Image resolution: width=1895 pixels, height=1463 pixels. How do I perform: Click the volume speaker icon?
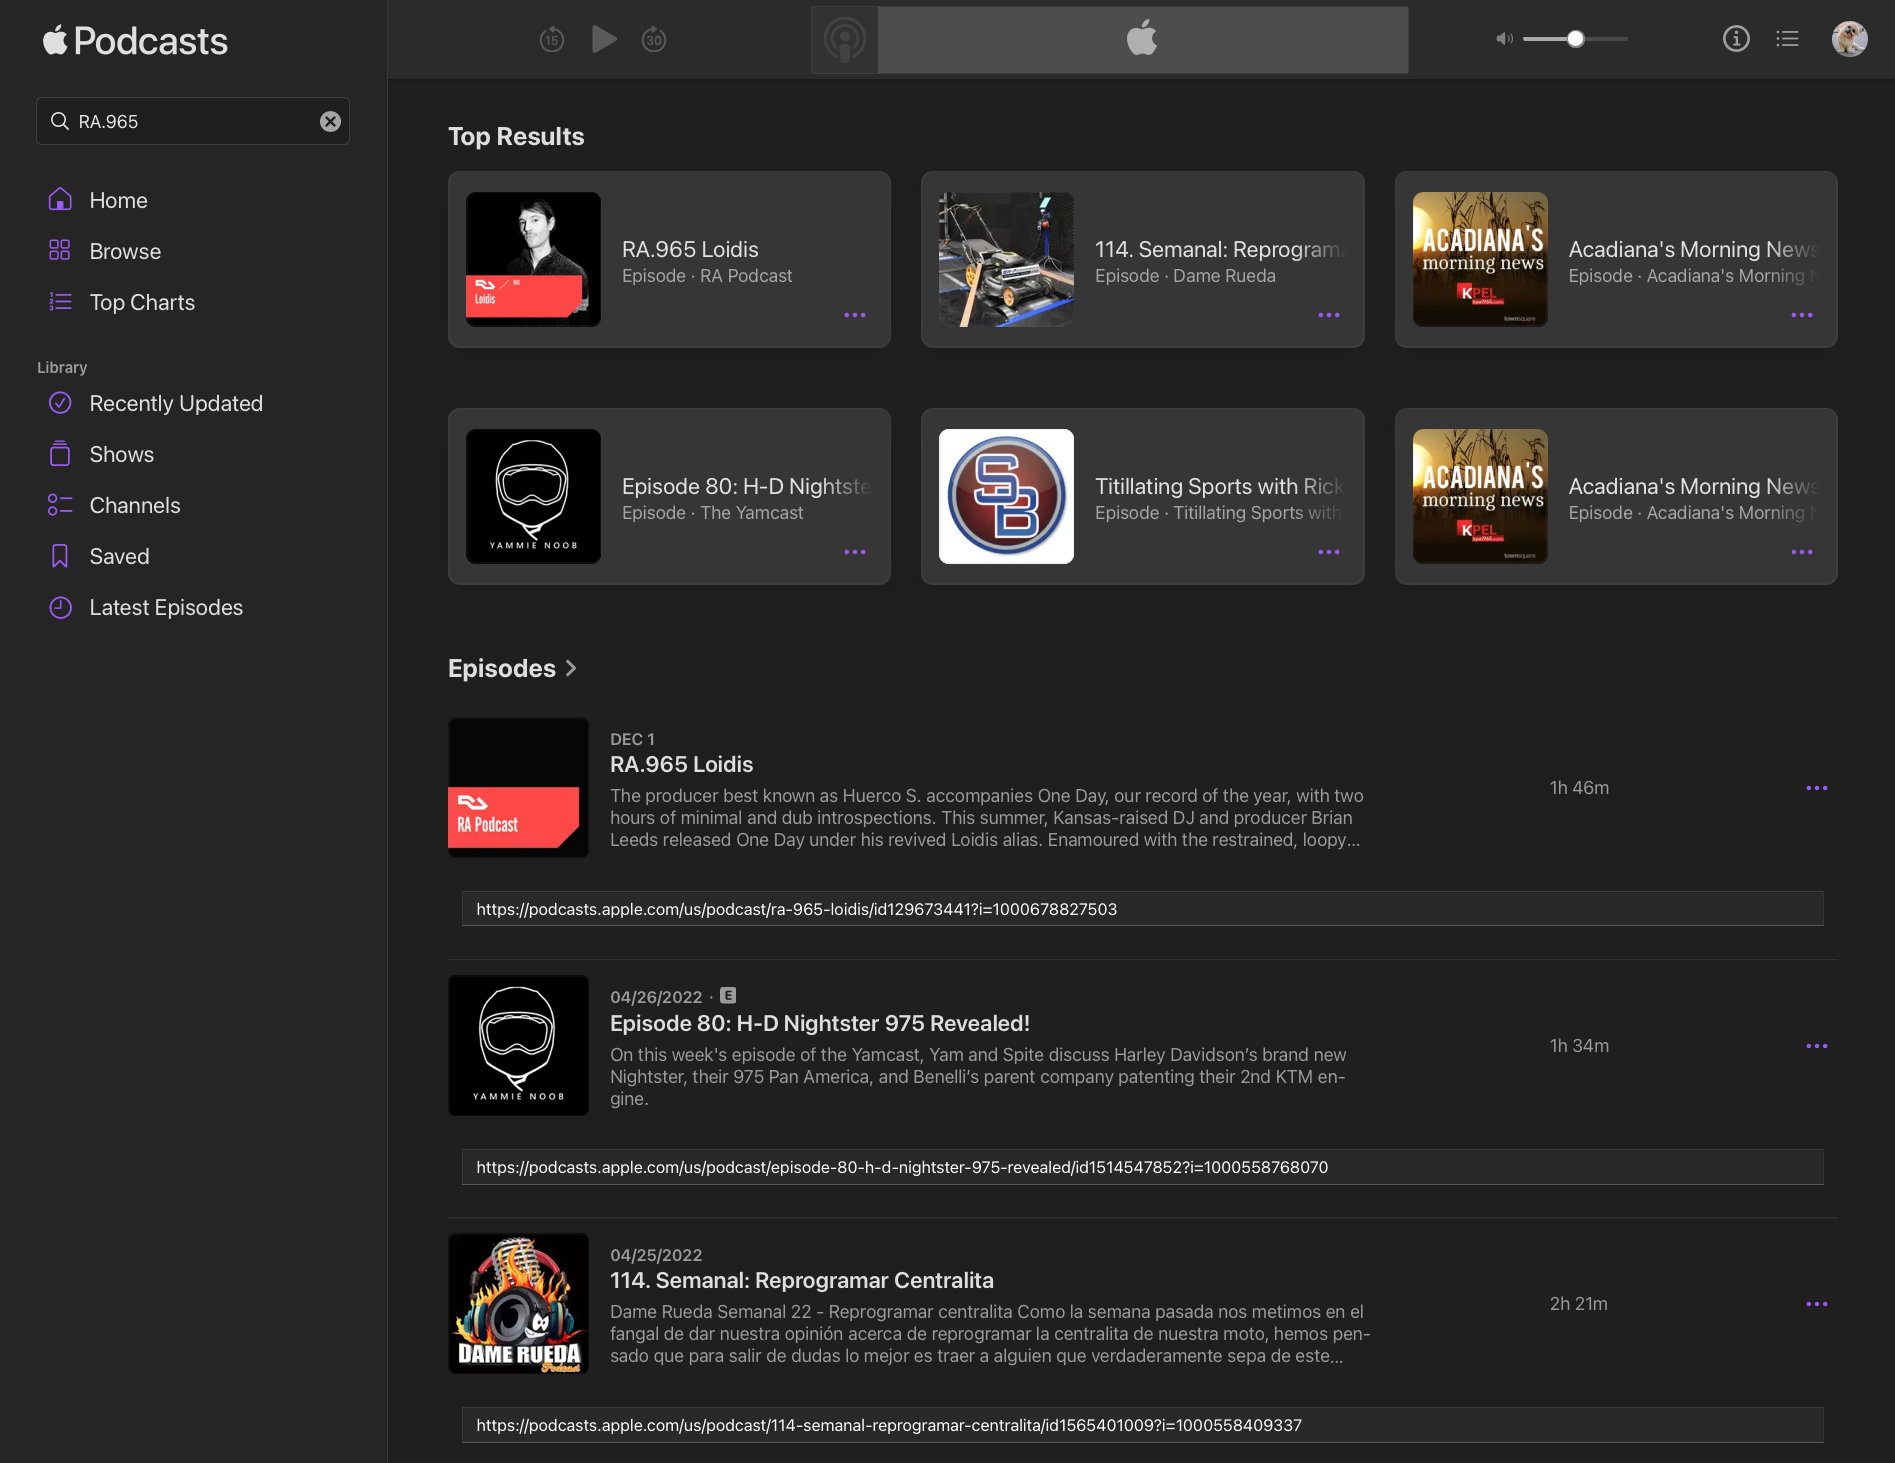[1504, 39]
